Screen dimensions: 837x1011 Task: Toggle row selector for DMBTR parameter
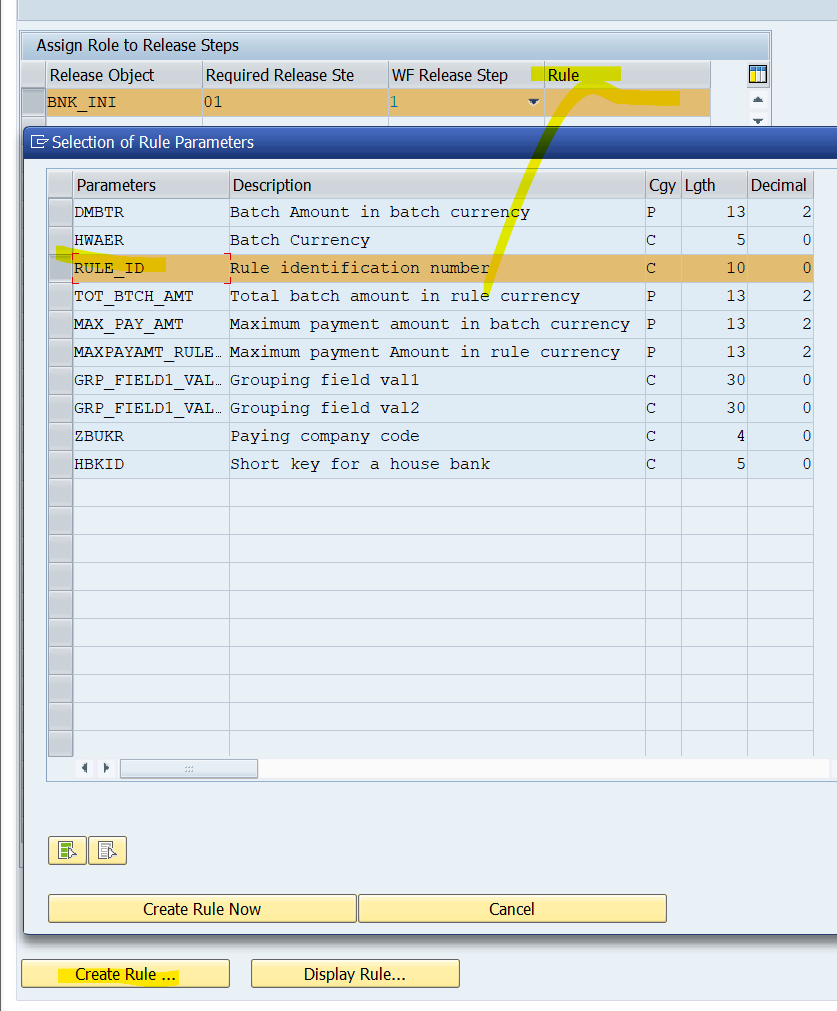(60, 212)
